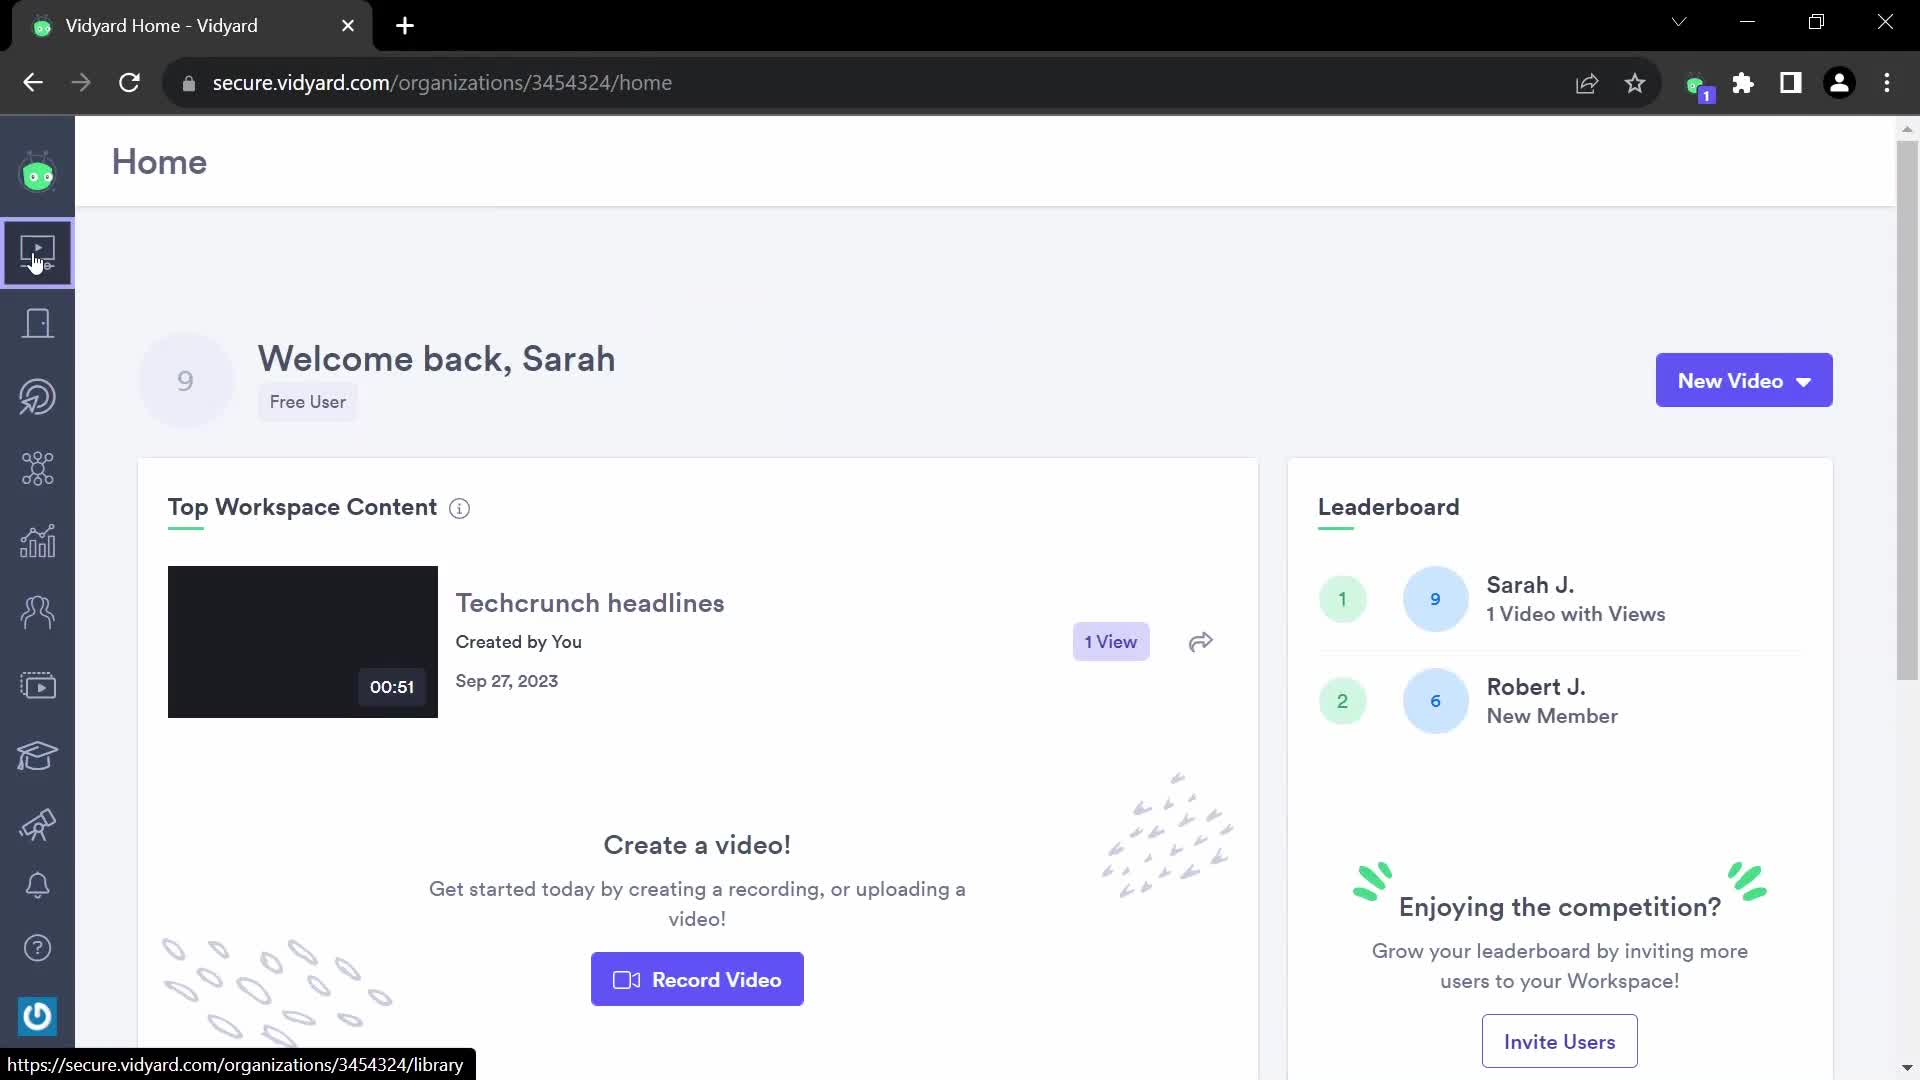The height and width of the screenshot is (1080, 1920).
Task: Click the Top Workspace Content info icon
Action: 460,508
